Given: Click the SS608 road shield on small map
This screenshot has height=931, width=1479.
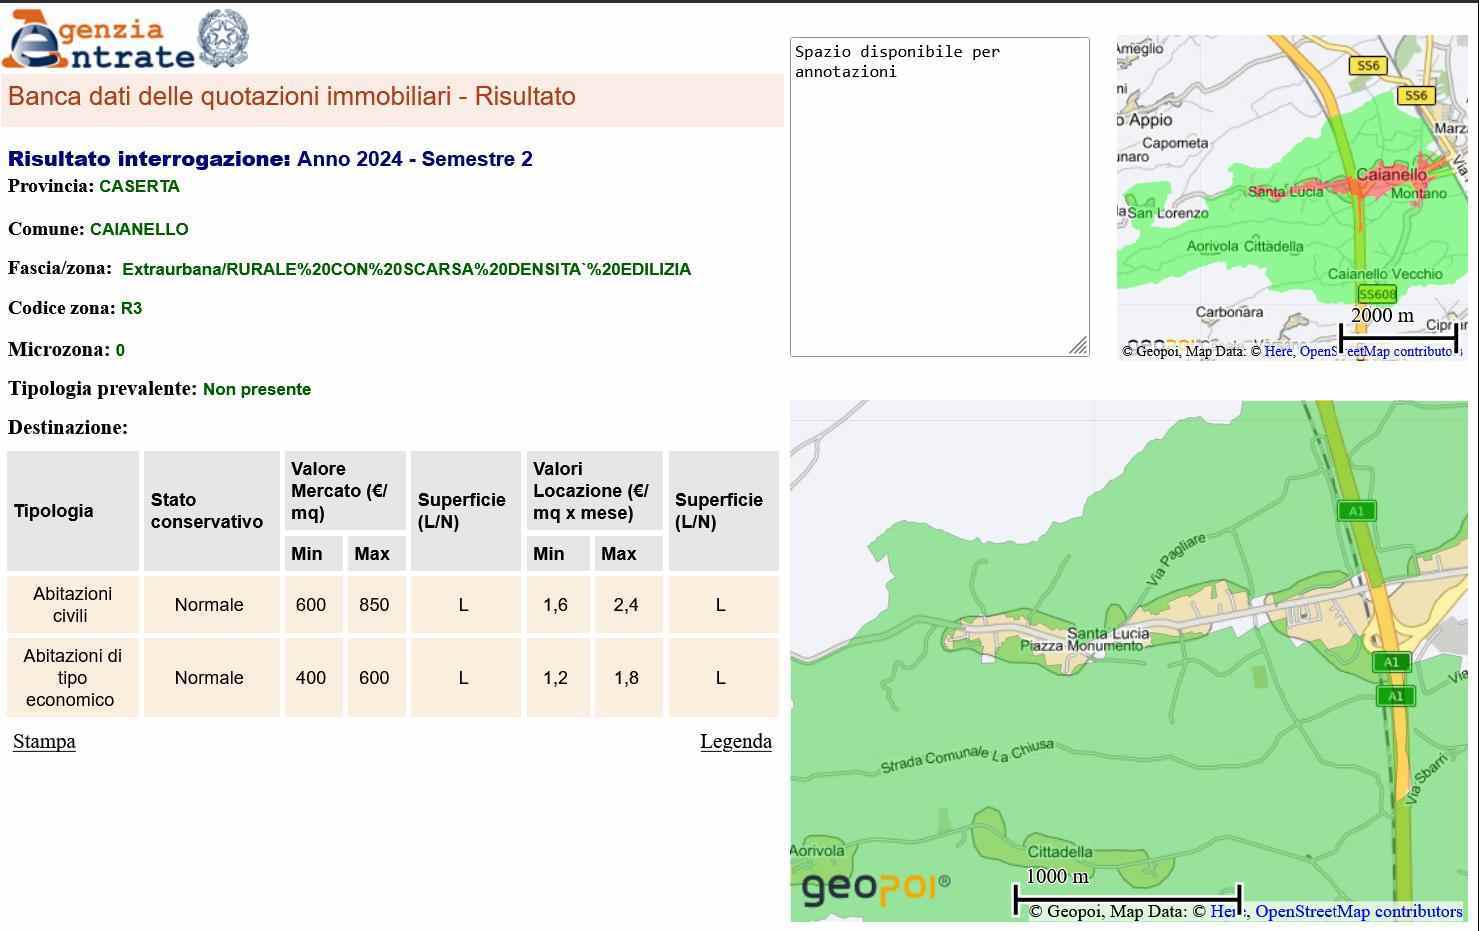Looking at the screenshot, I should [1377, 294].
